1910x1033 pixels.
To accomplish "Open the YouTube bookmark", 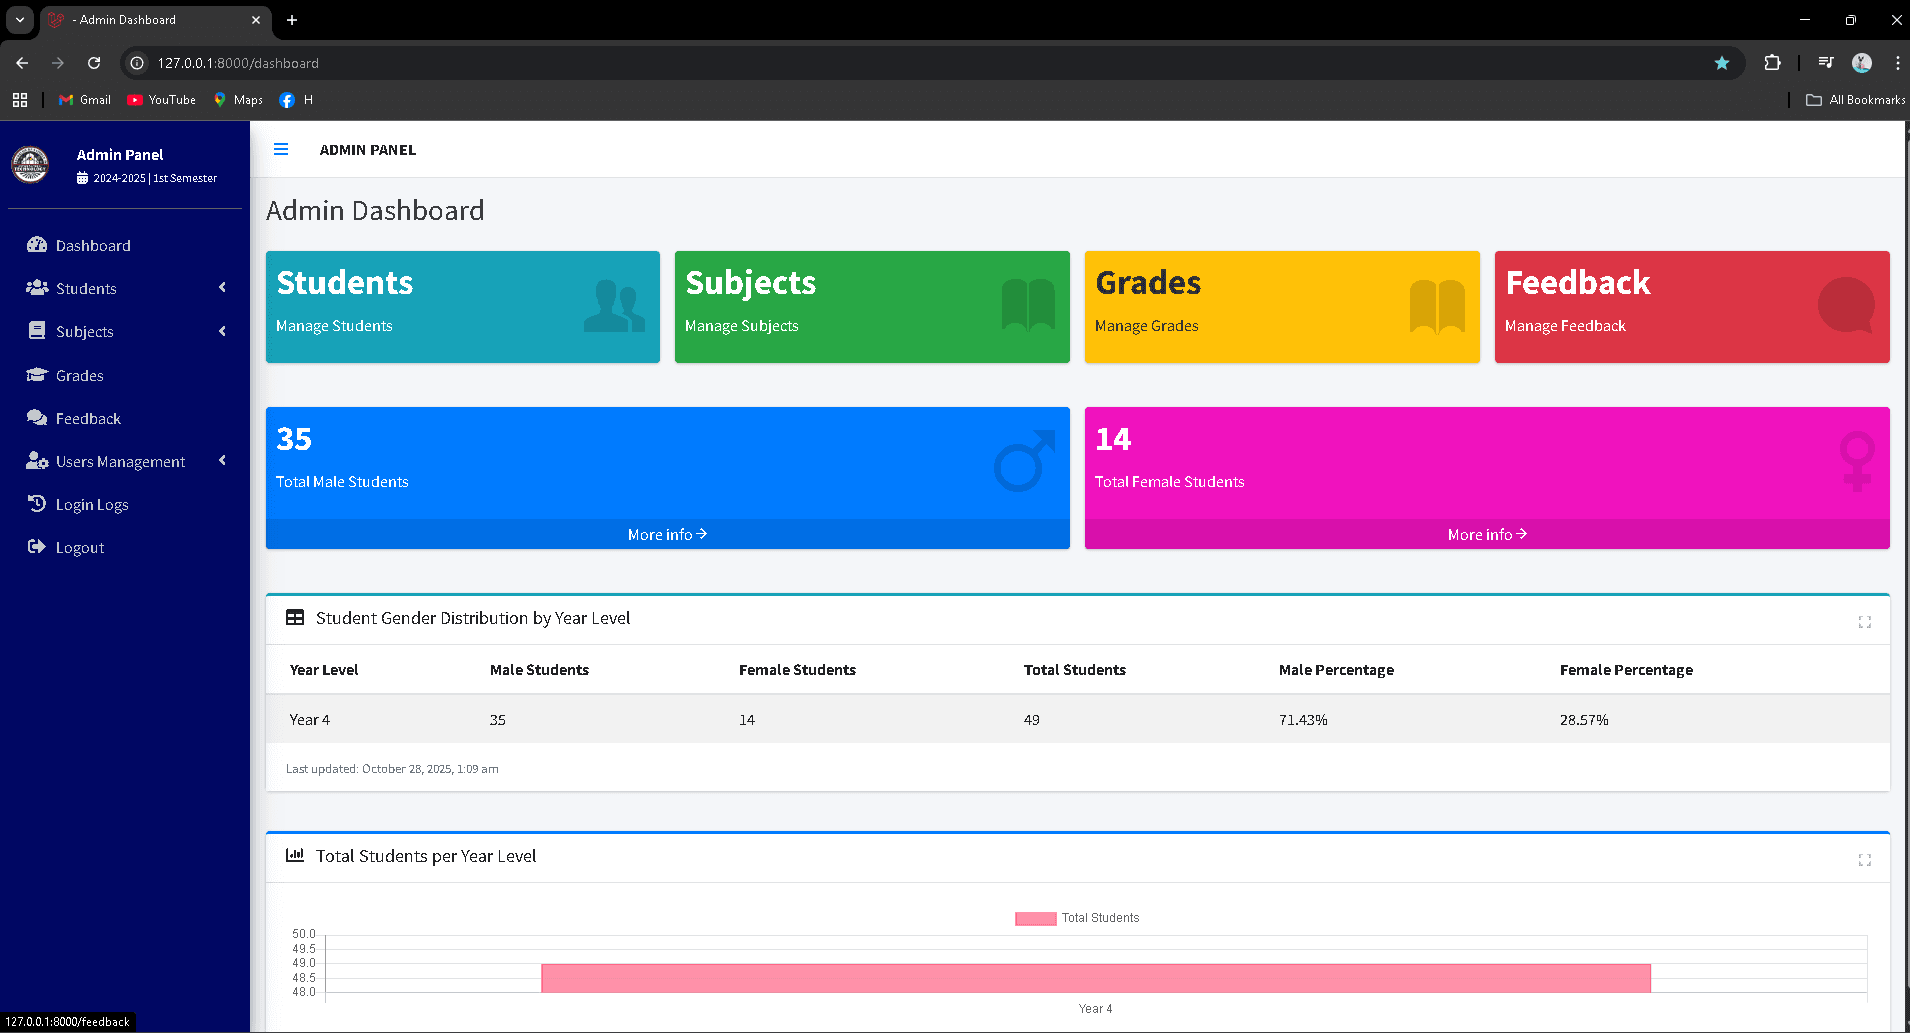I will (162, 99).
